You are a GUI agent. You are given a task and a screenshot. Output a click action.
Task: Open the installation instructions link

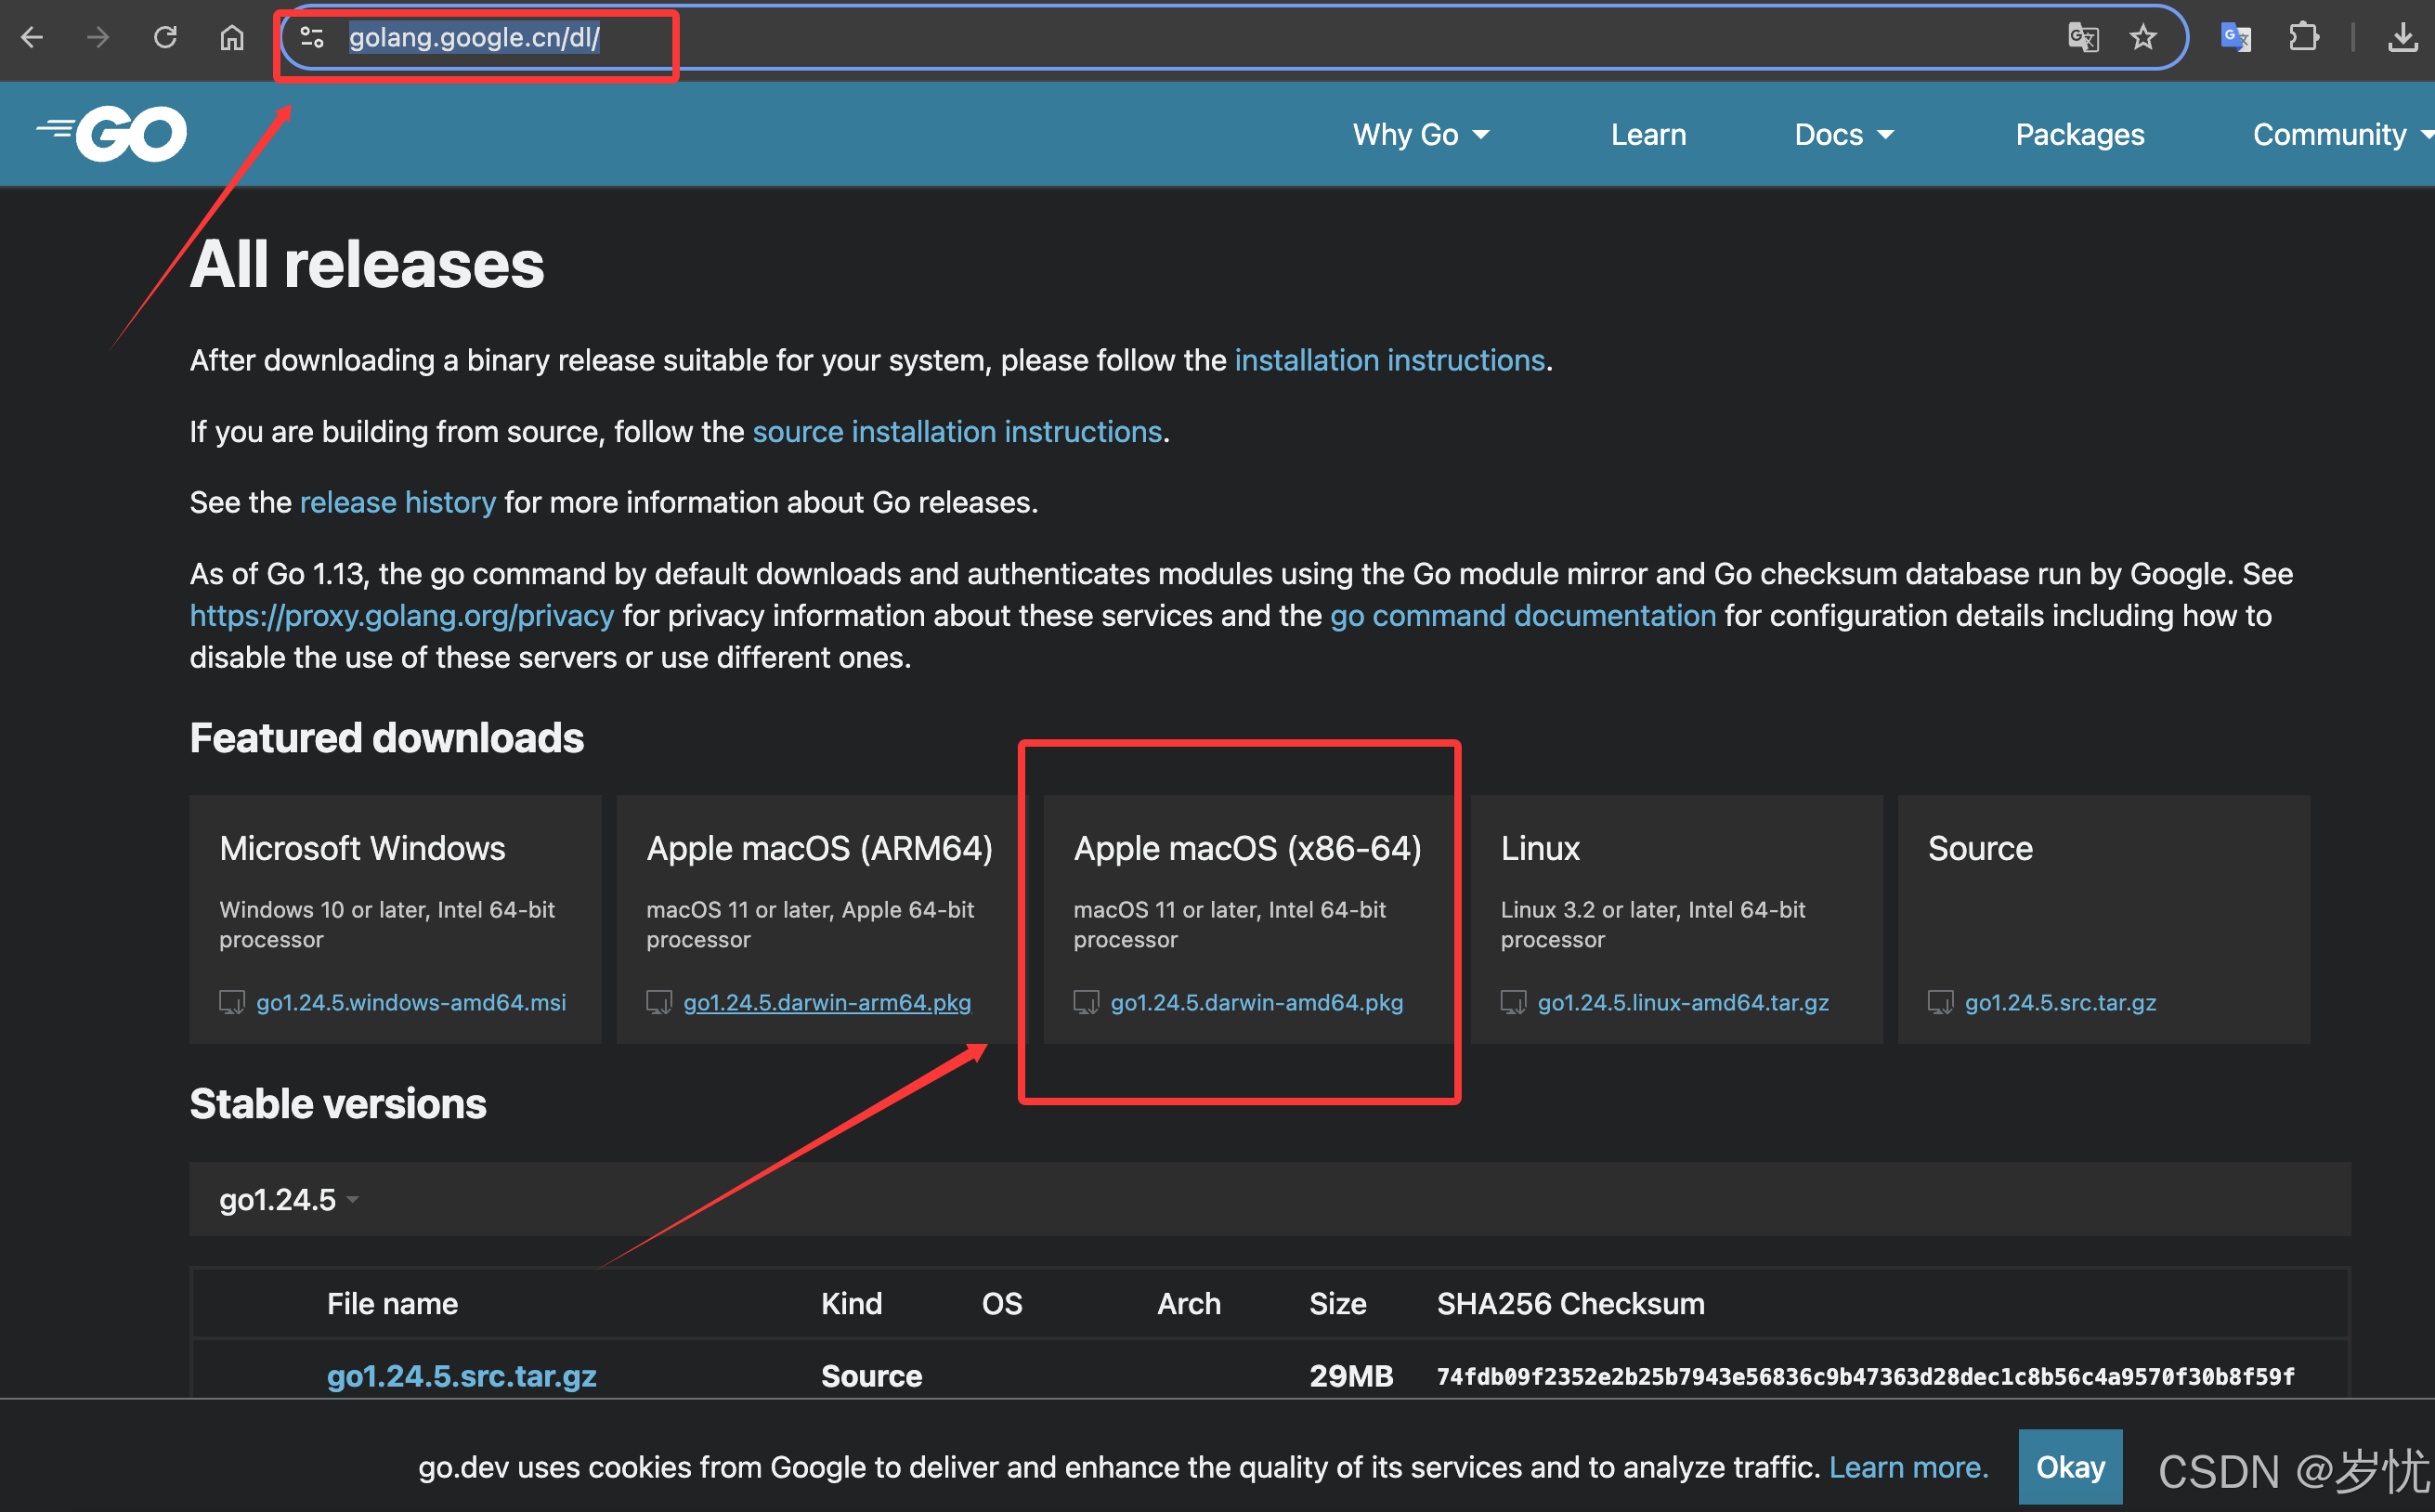click(1389, 360)
